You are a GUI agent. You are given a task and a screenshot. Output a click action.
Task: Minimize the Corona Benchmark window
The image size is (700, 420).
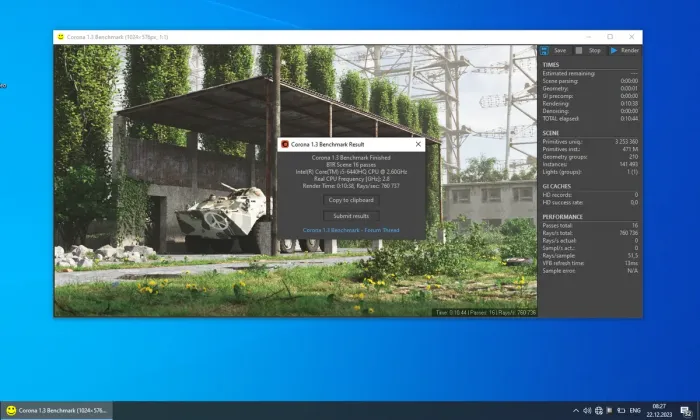click(584, 37)
